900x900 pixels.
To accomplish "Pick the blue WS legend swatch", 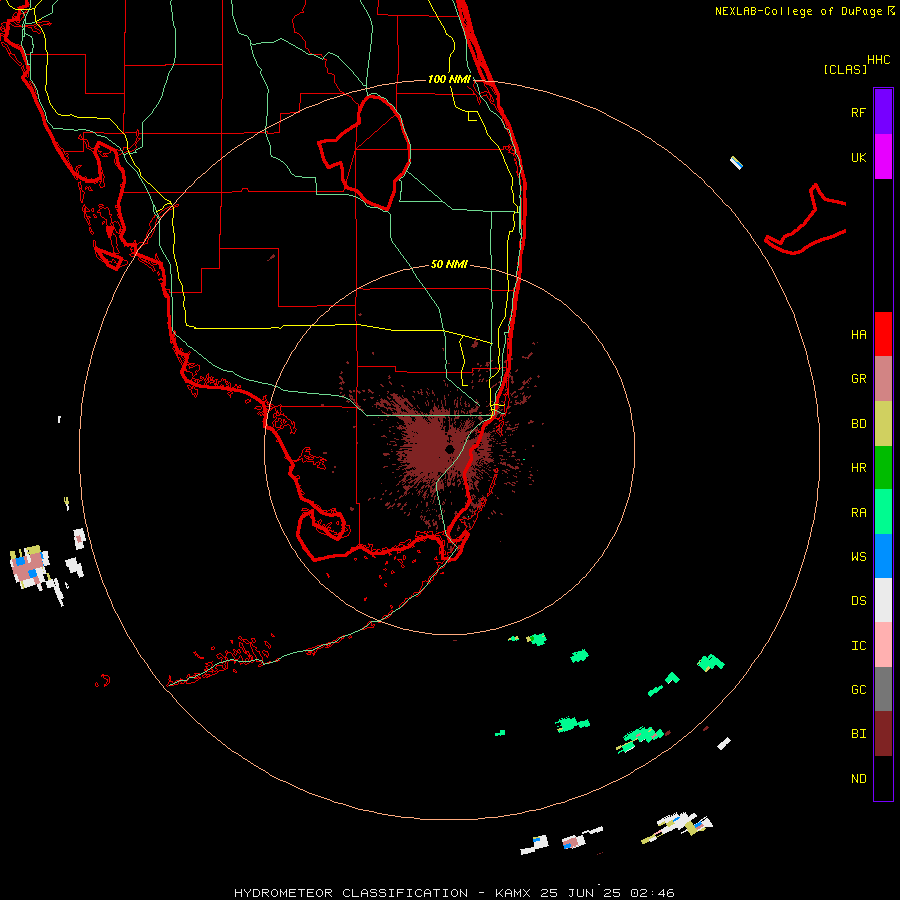I will 883,556.
